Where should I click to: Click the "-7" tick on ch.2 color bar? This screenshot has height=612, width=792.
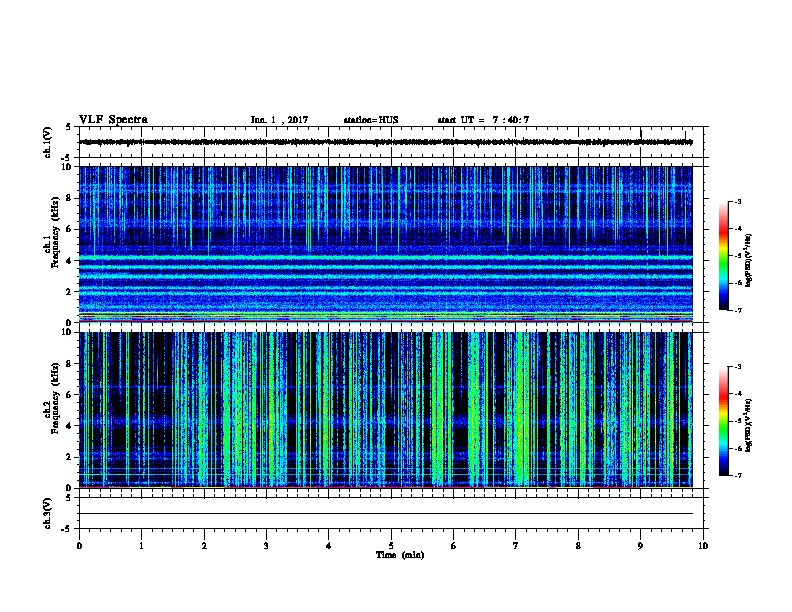[738, 475]
